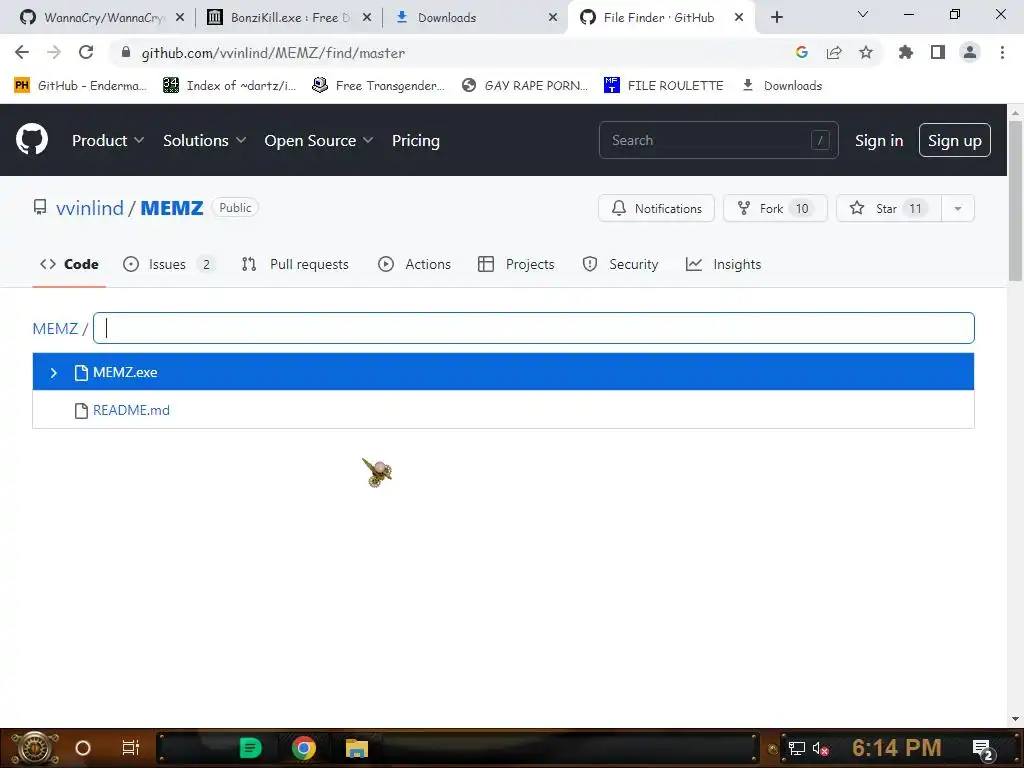This screenshot has width=1024, height=768.
Task: Expand the Product menu
Action: click(x=108, y=140)
